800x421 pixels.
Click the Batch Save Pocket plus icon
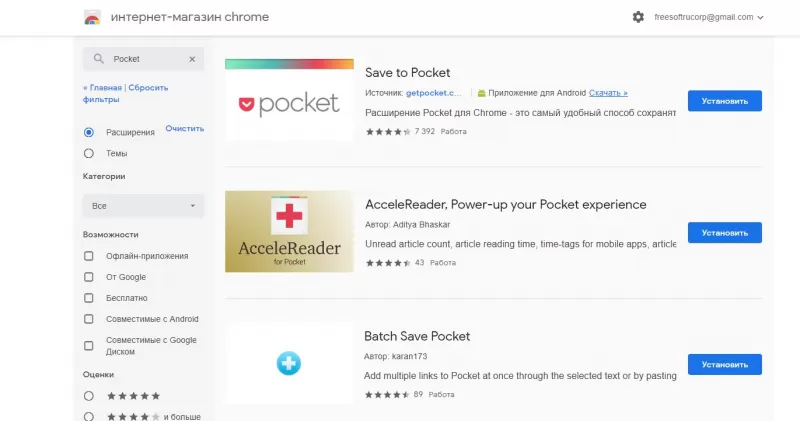[289, 363]
